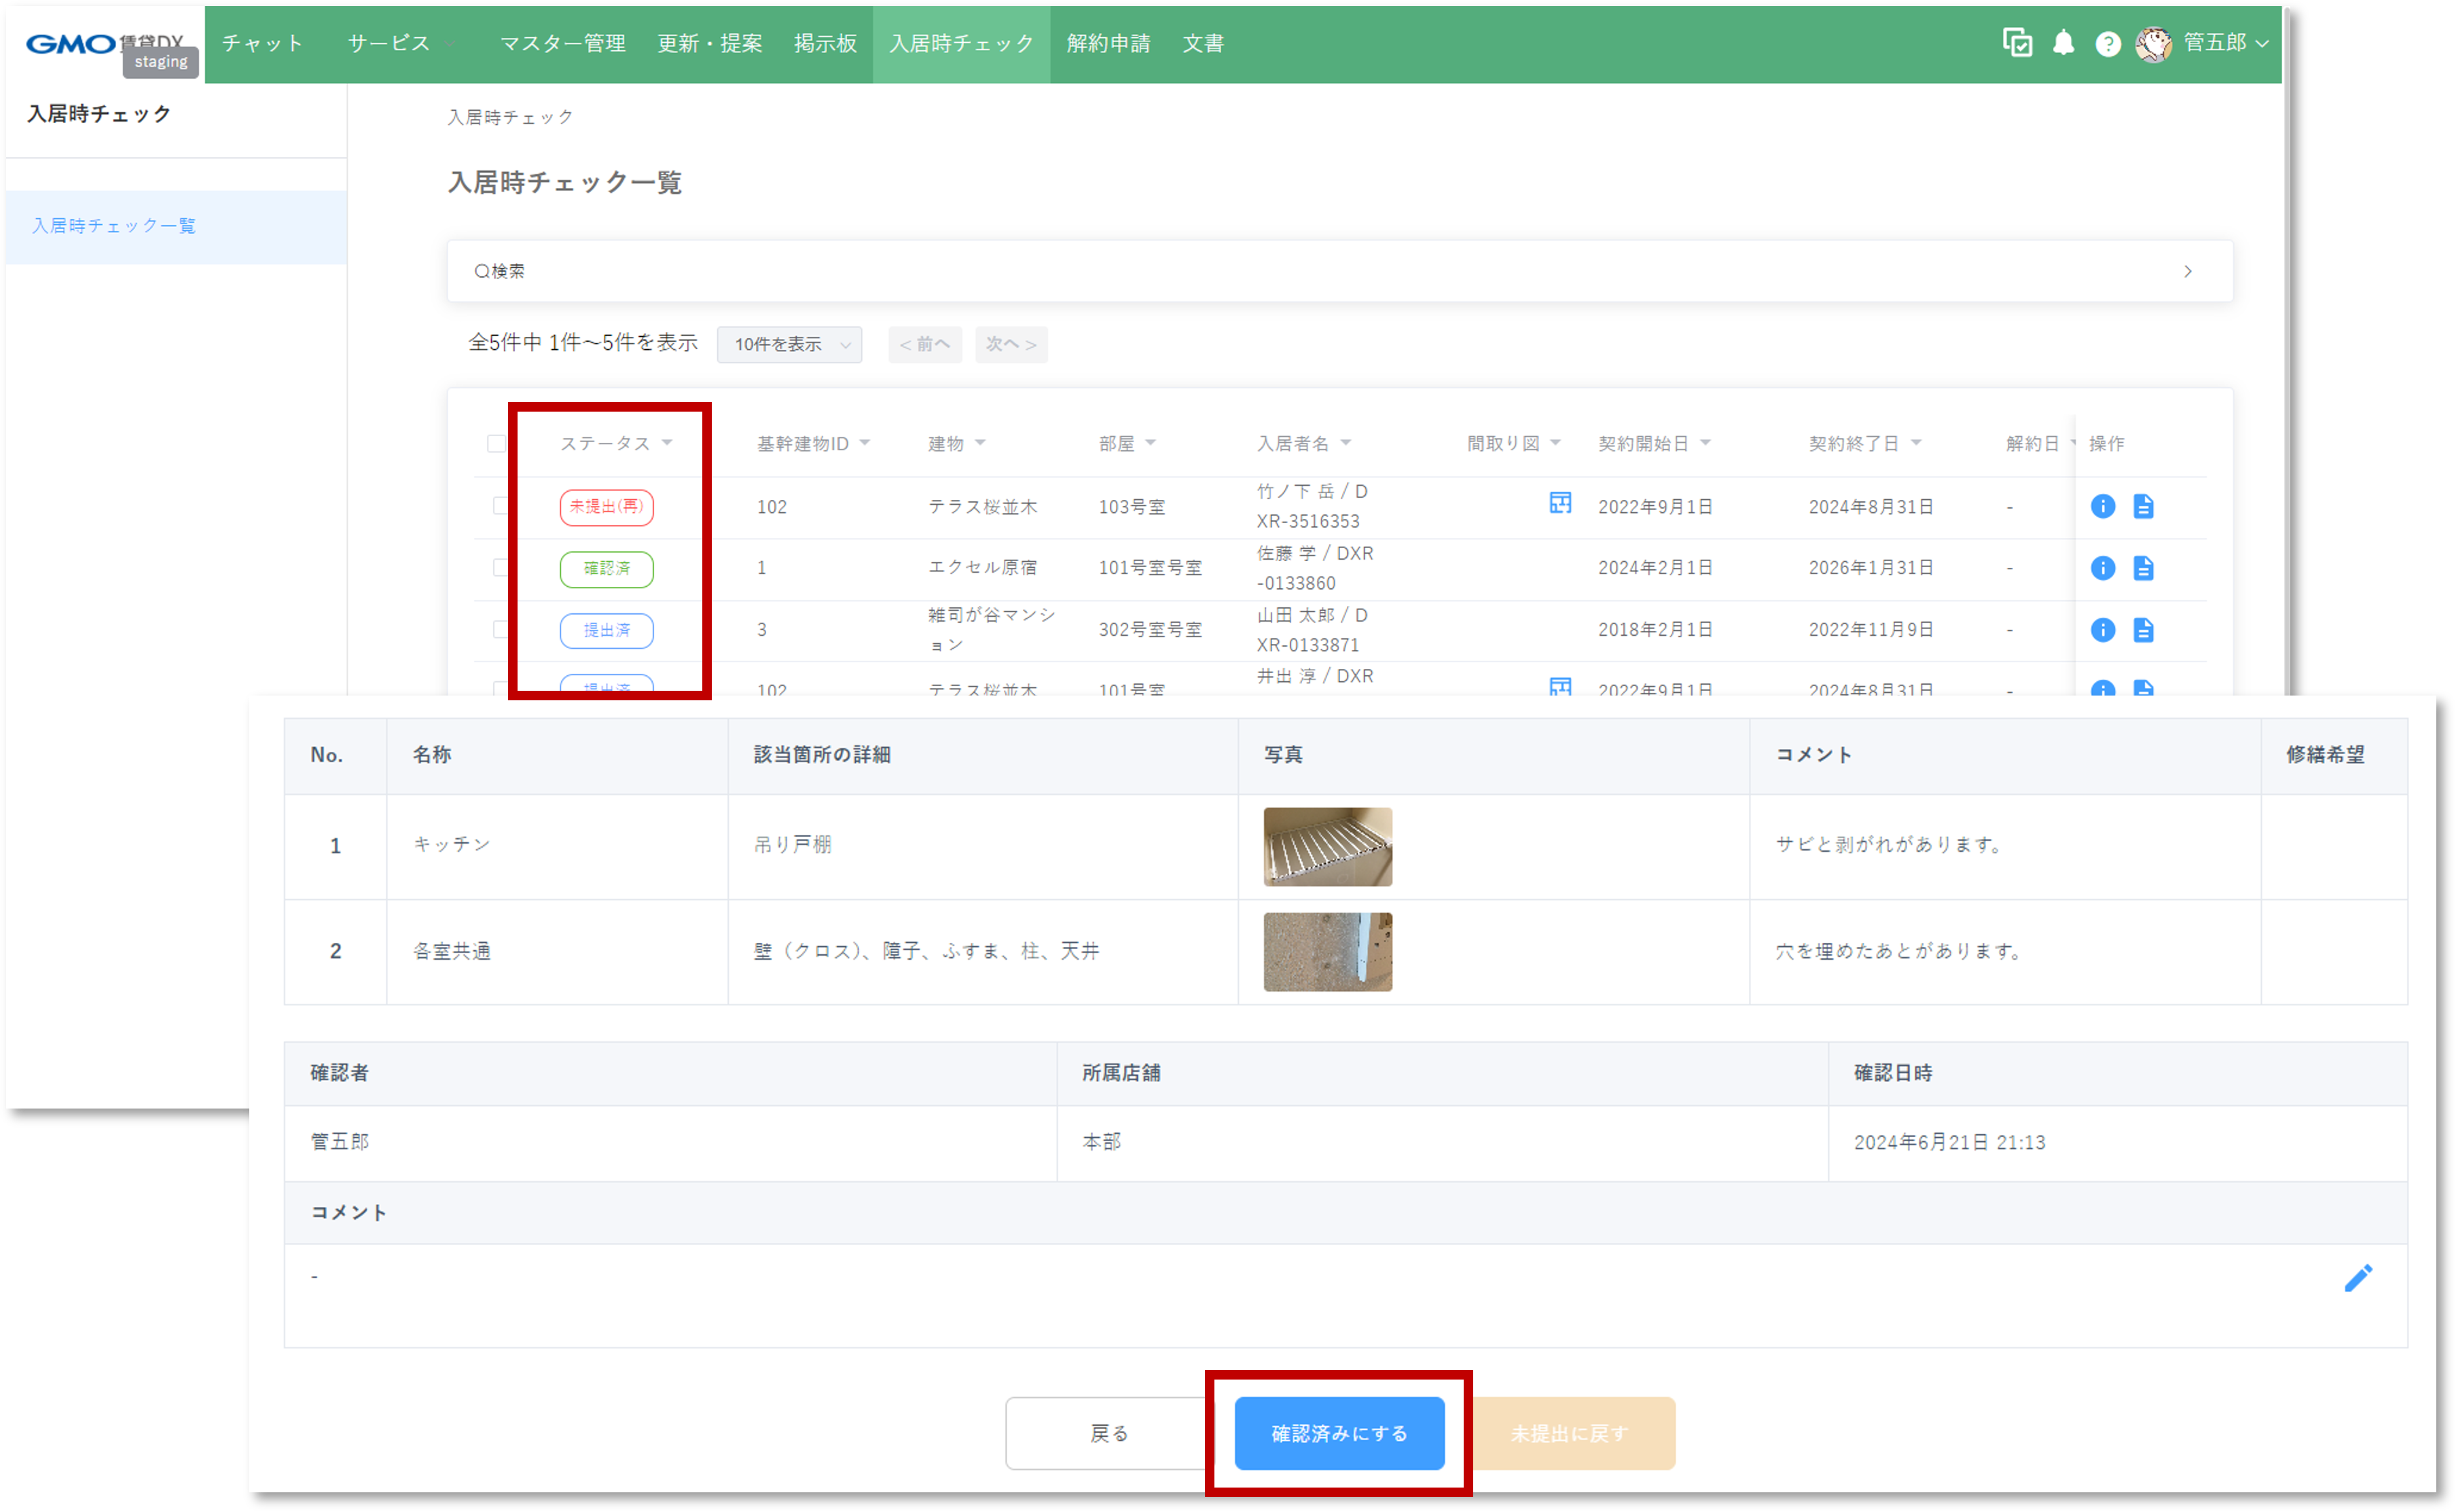Image resolution: width=2456 pixels, height=1512 pixels.
Task: Open the notification bell icon
Action: click(2063, 43)
